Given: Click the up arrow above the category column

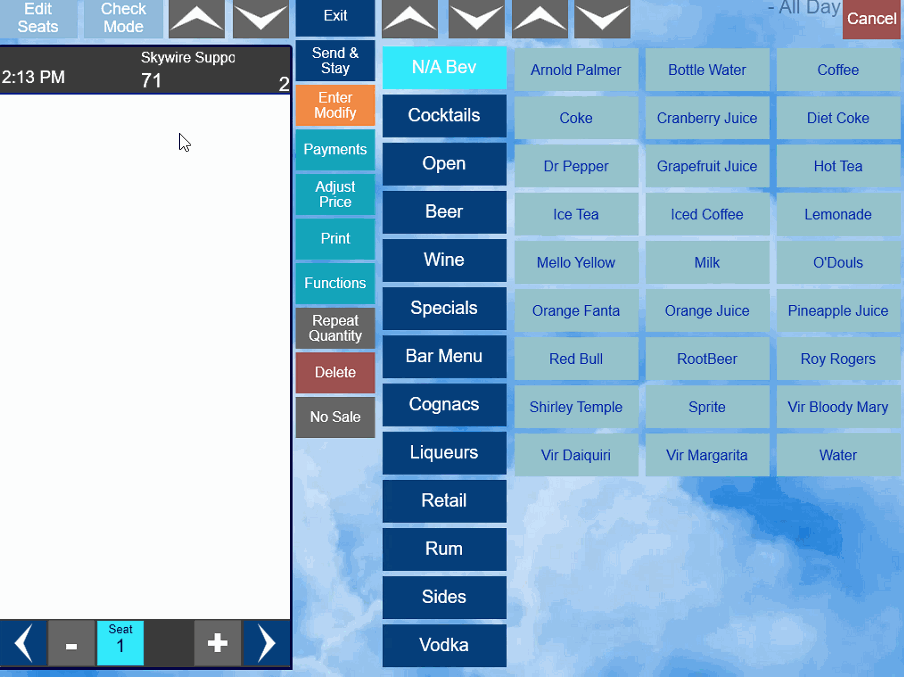Looking at the screenshot, I should 410,18.
